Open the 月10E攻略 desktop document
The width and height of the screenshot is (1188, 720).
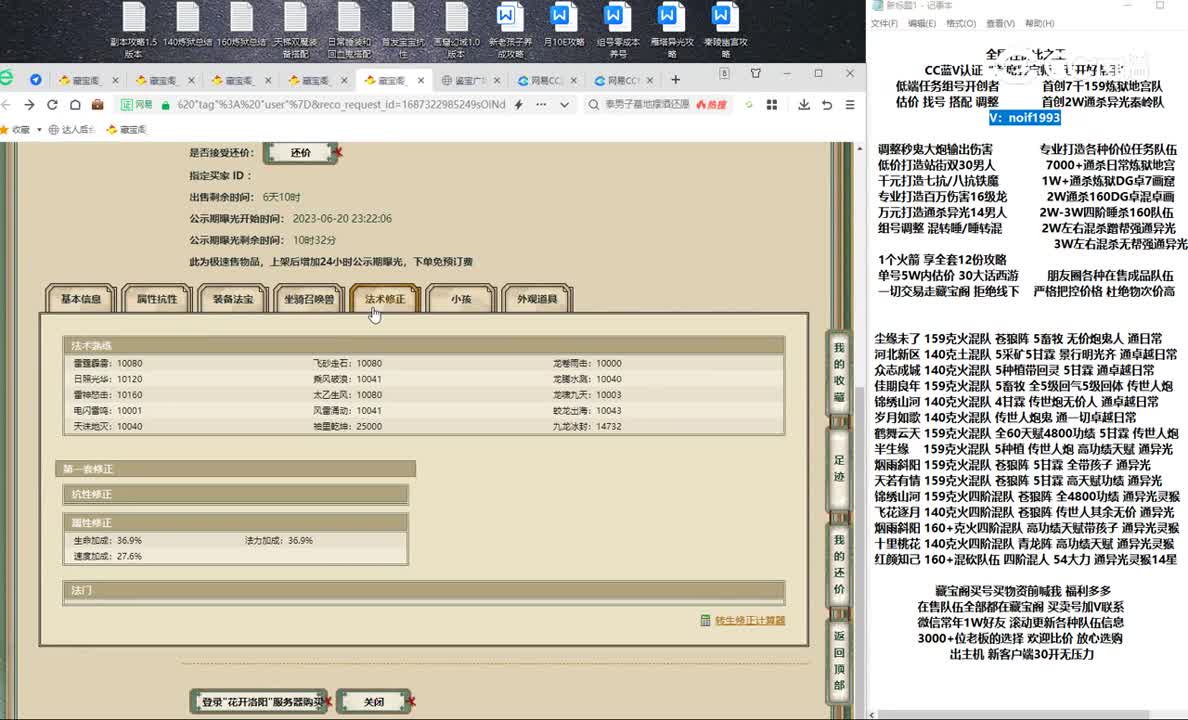click(561, 28)
